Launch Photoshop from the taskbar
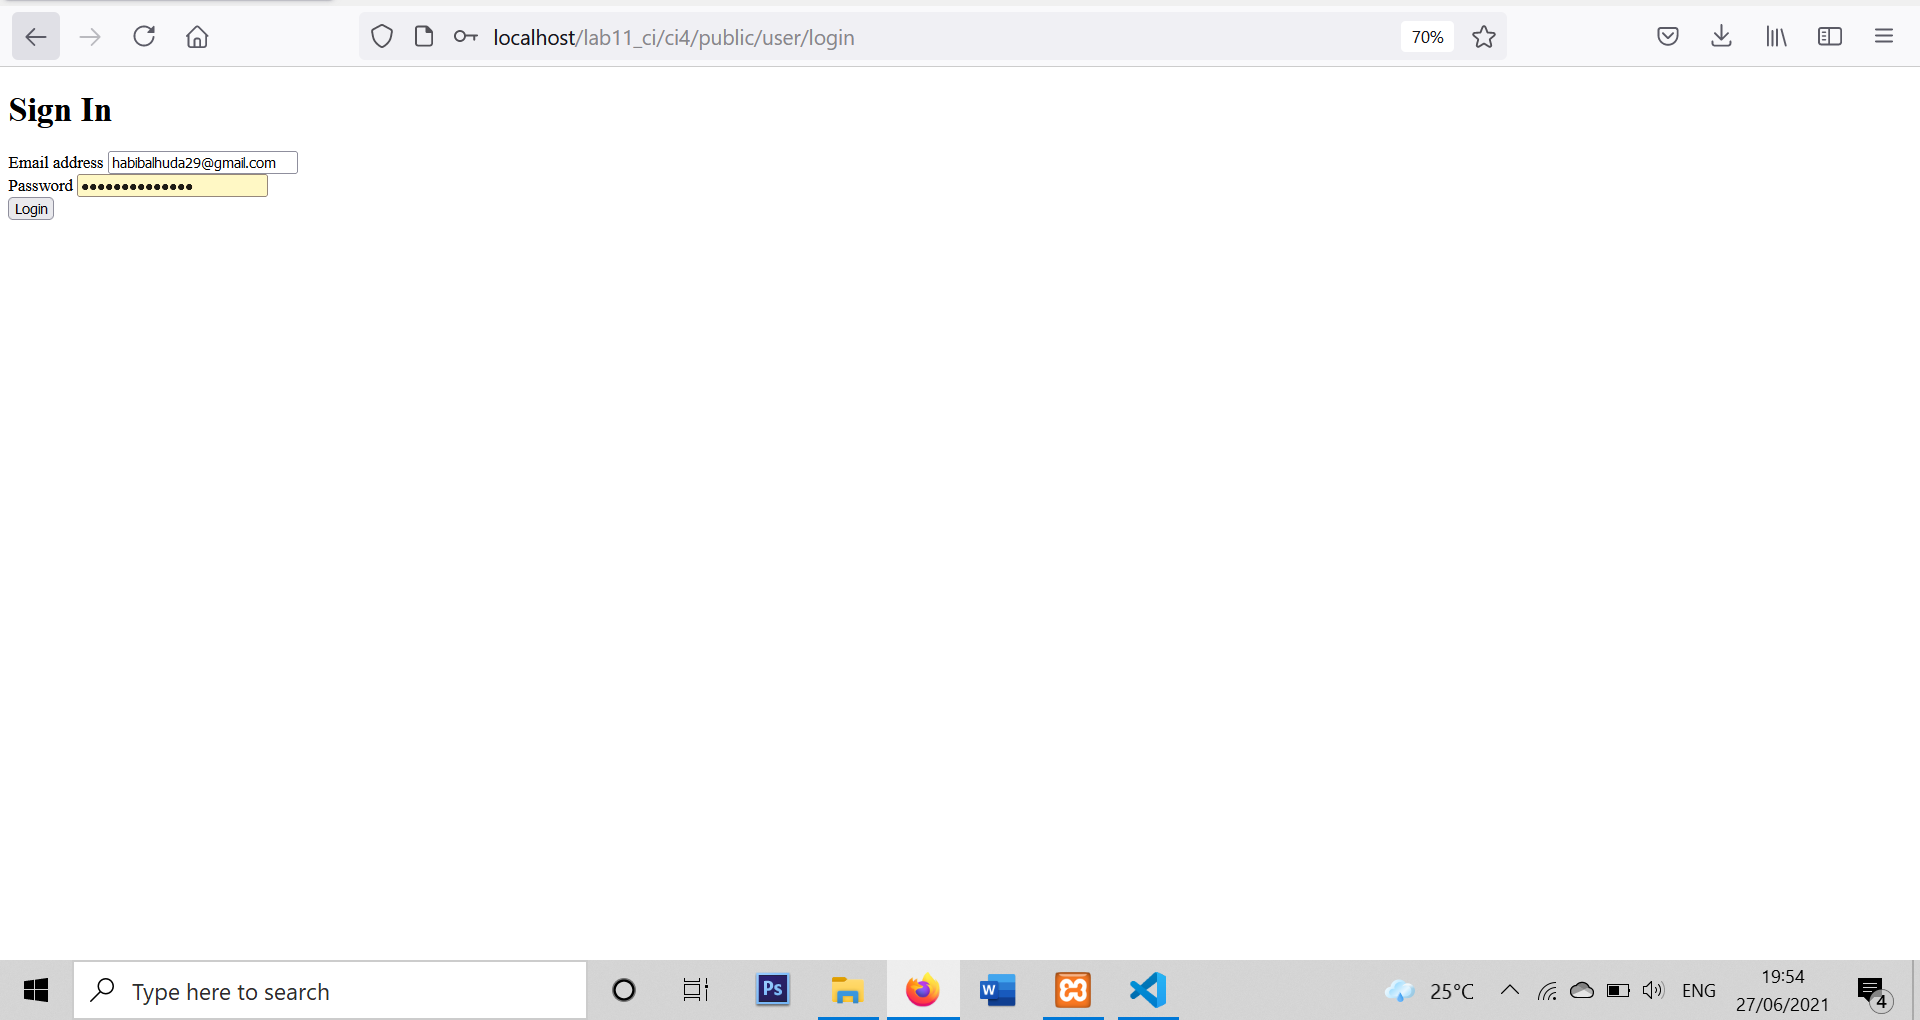The width and height of the screenshot is (1920, 1020). point(772,990)
